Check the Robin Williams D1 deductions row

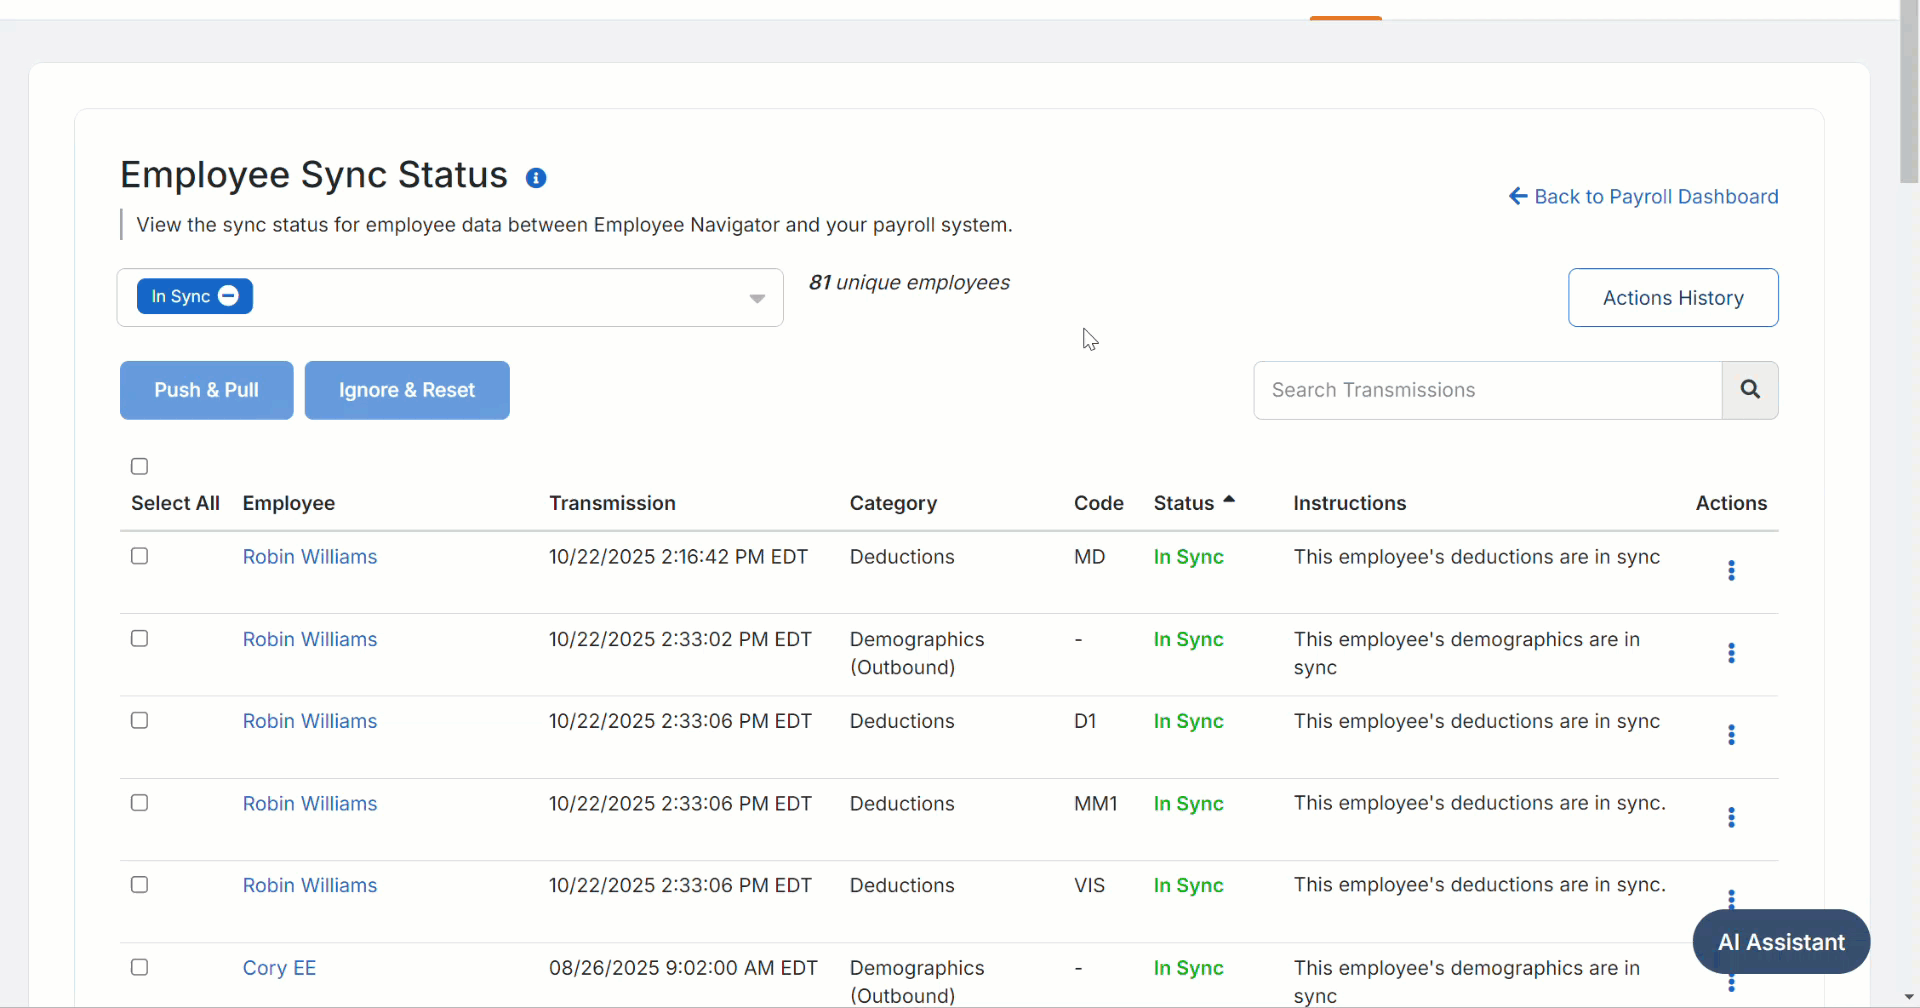(x=140, y=720)
